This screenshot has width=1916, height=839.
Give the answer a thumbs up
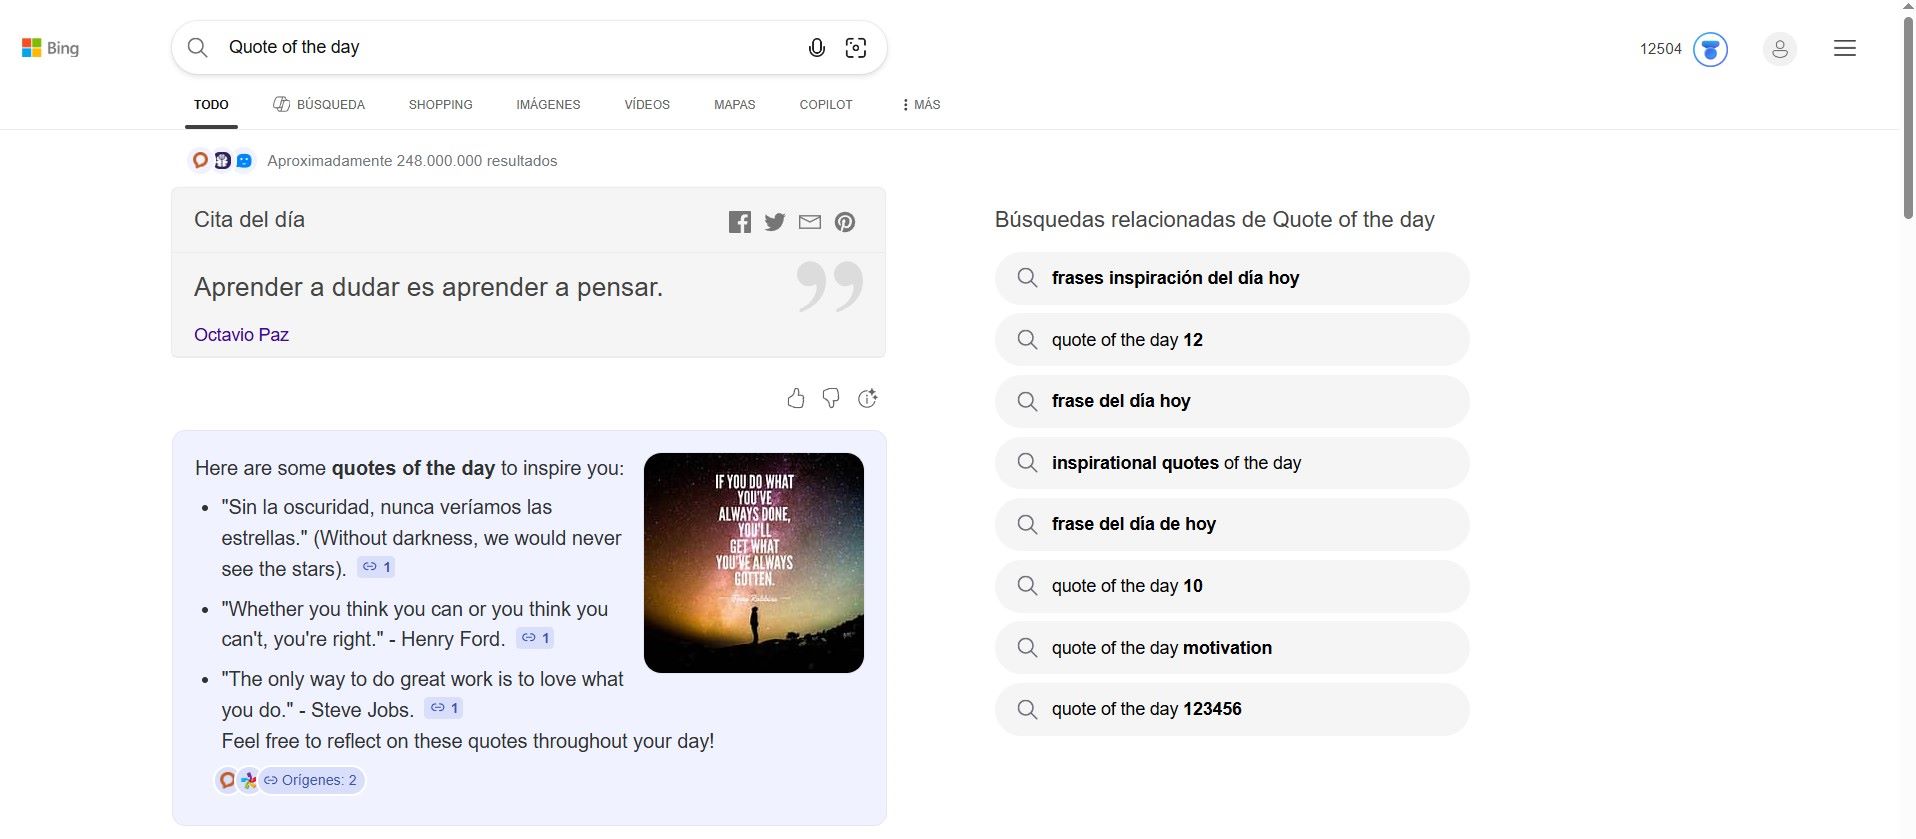click(796, 399)
